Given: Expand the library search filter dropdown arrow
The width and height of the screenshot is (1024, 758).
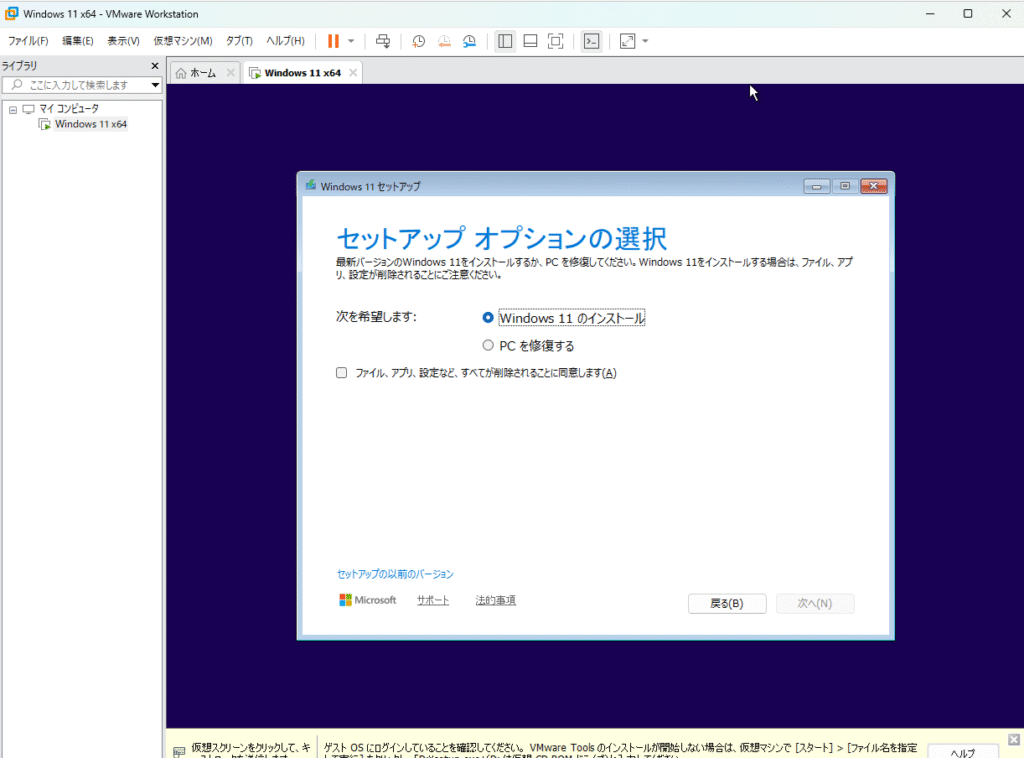Looking at the screenshot, I should tap(155, 86).
